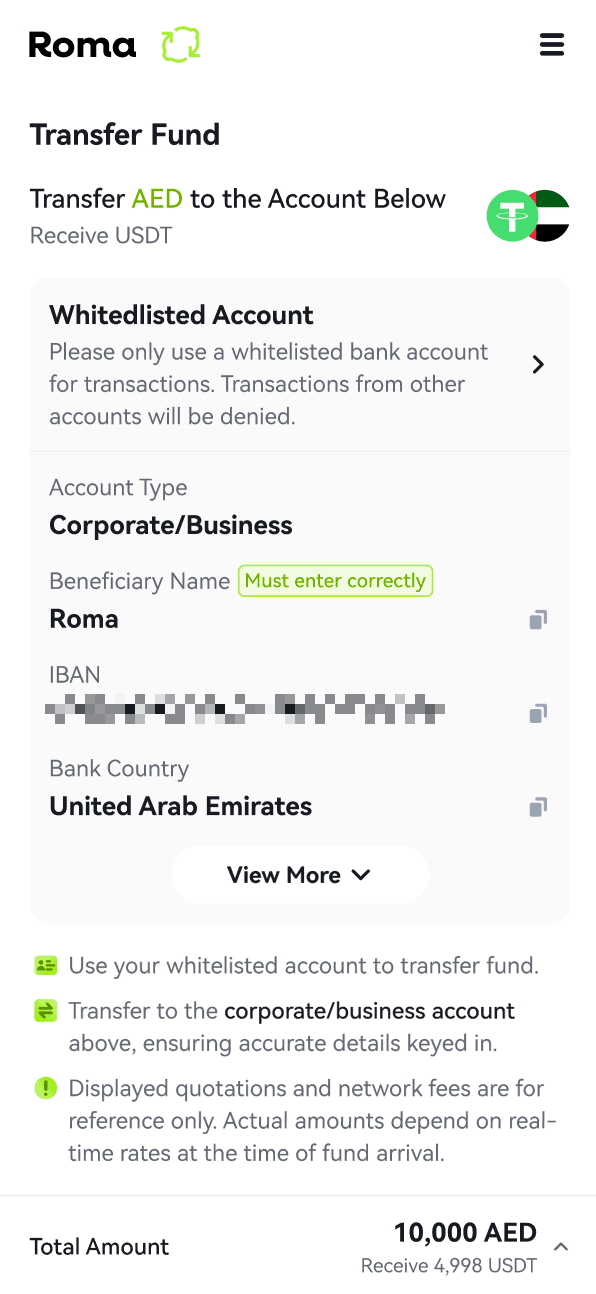The image size is (596, 1294).
Task: Open Whitelisted Account details arrow
Action: tap(538, 365)
